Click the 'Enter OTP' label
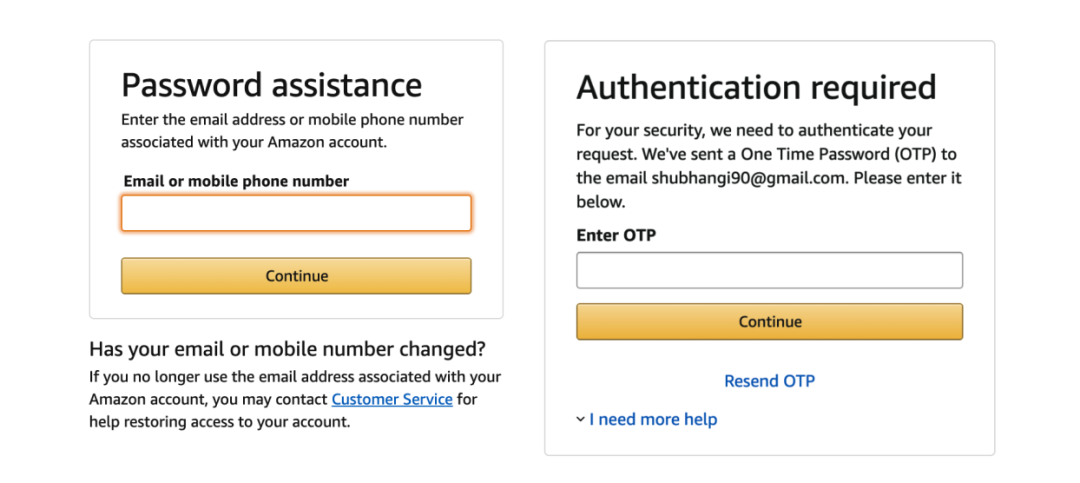 point(616,235)
